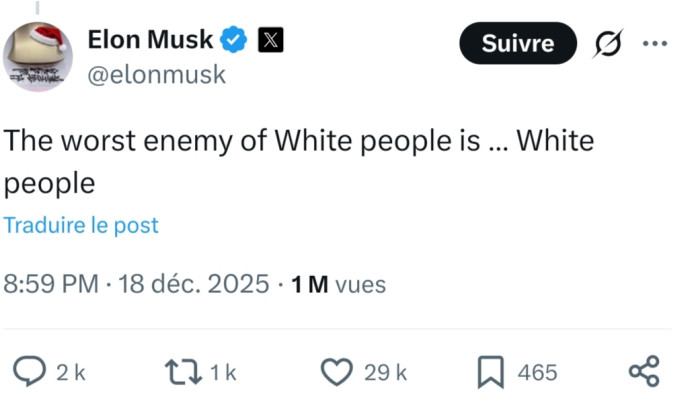Screen dimensions: 700x410
Task: Click the blue verified checkmark badge
Action: tap(234, 40)
